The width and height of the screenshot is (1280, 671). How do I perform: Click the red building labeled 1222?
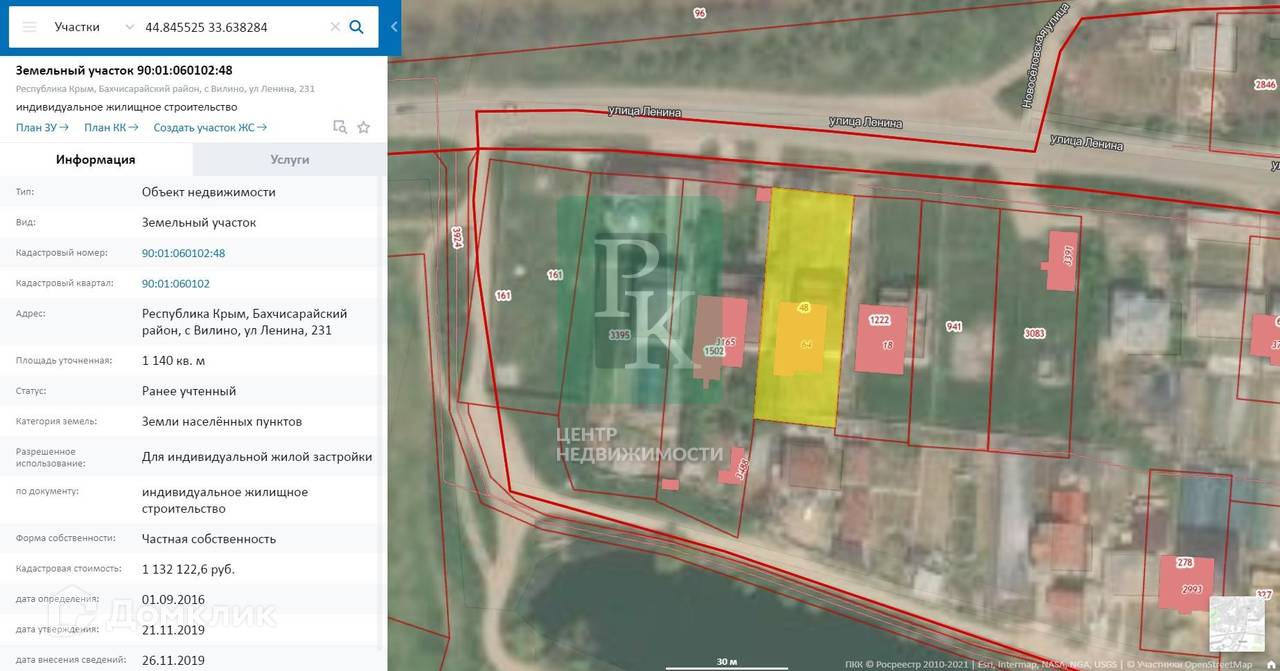880,340
